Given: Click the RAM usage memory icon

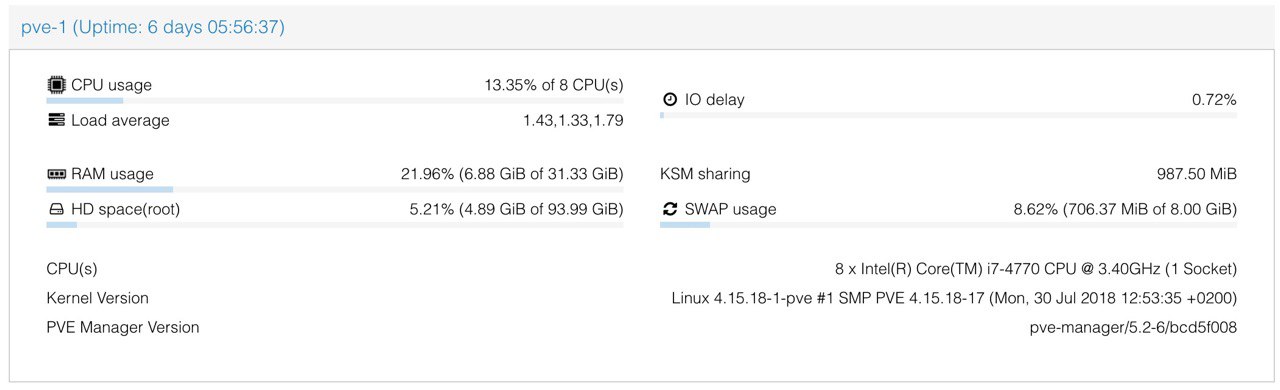Looking at the screenshot, I should (56, 174).
